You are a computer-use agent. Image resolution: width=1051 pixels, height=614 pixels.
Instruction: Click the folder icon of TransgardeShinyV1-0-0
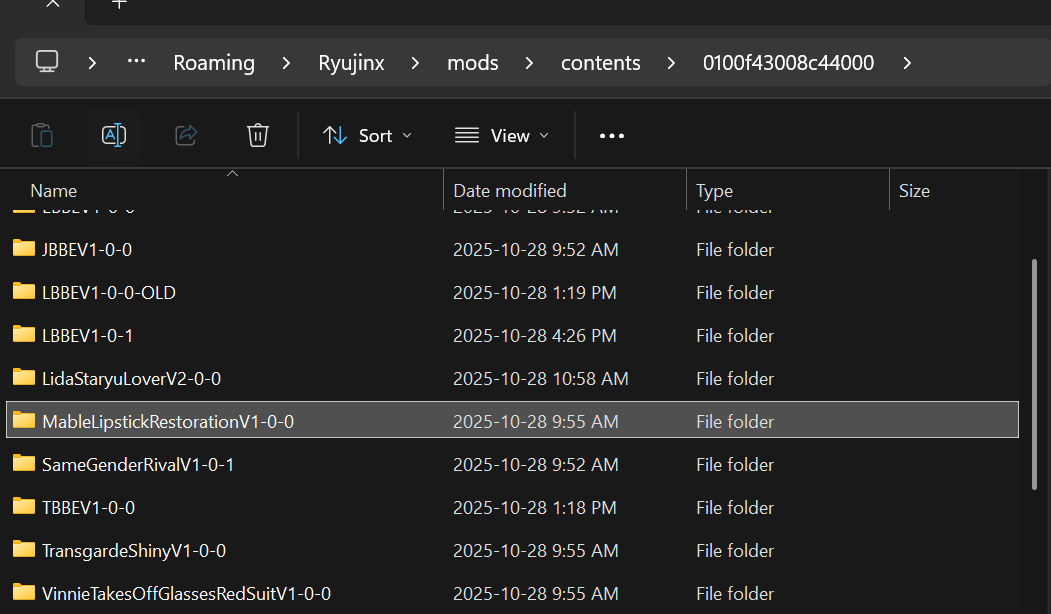tap(24, 550)
